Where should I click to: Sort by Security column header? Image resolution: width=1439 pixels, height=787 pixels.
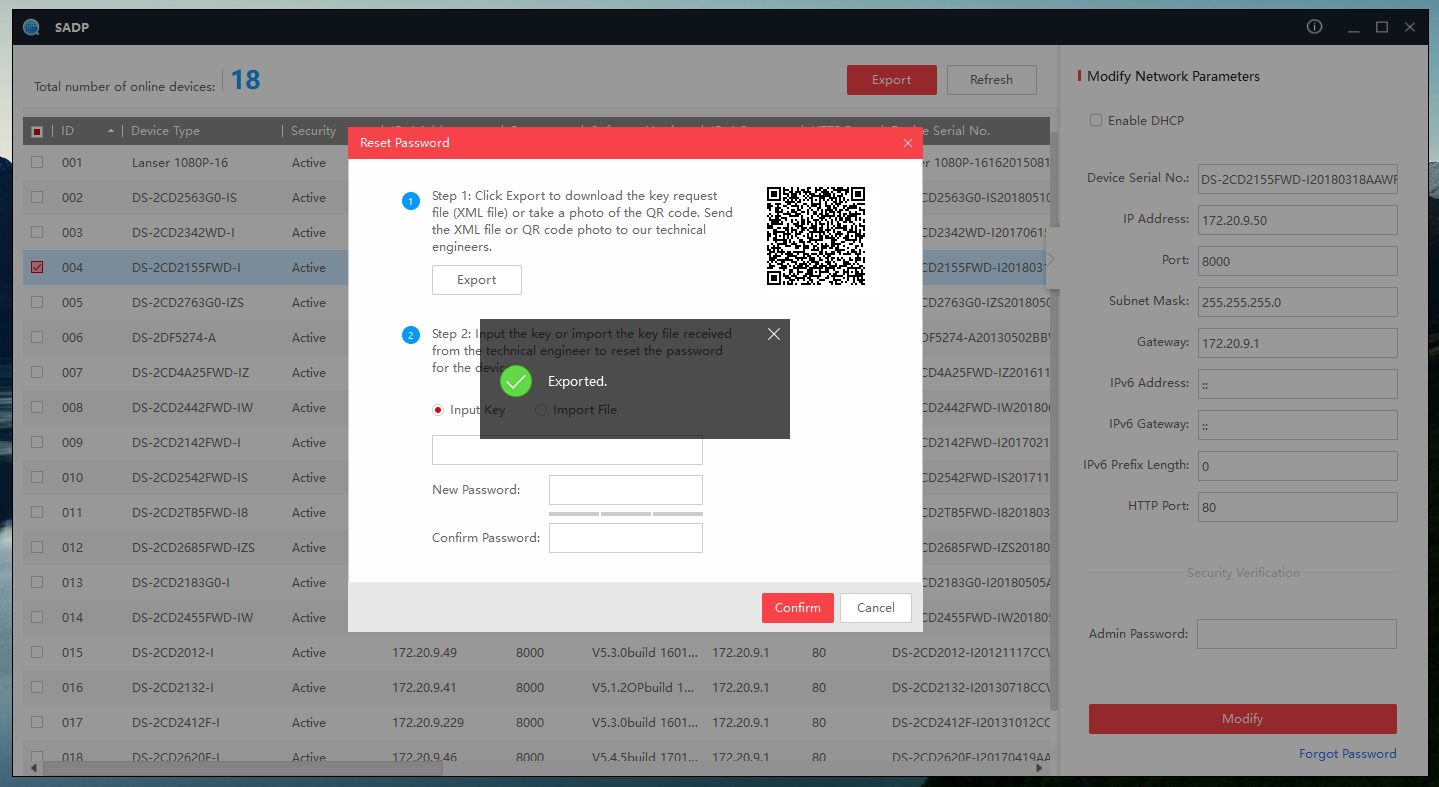[x=314, y=131]
